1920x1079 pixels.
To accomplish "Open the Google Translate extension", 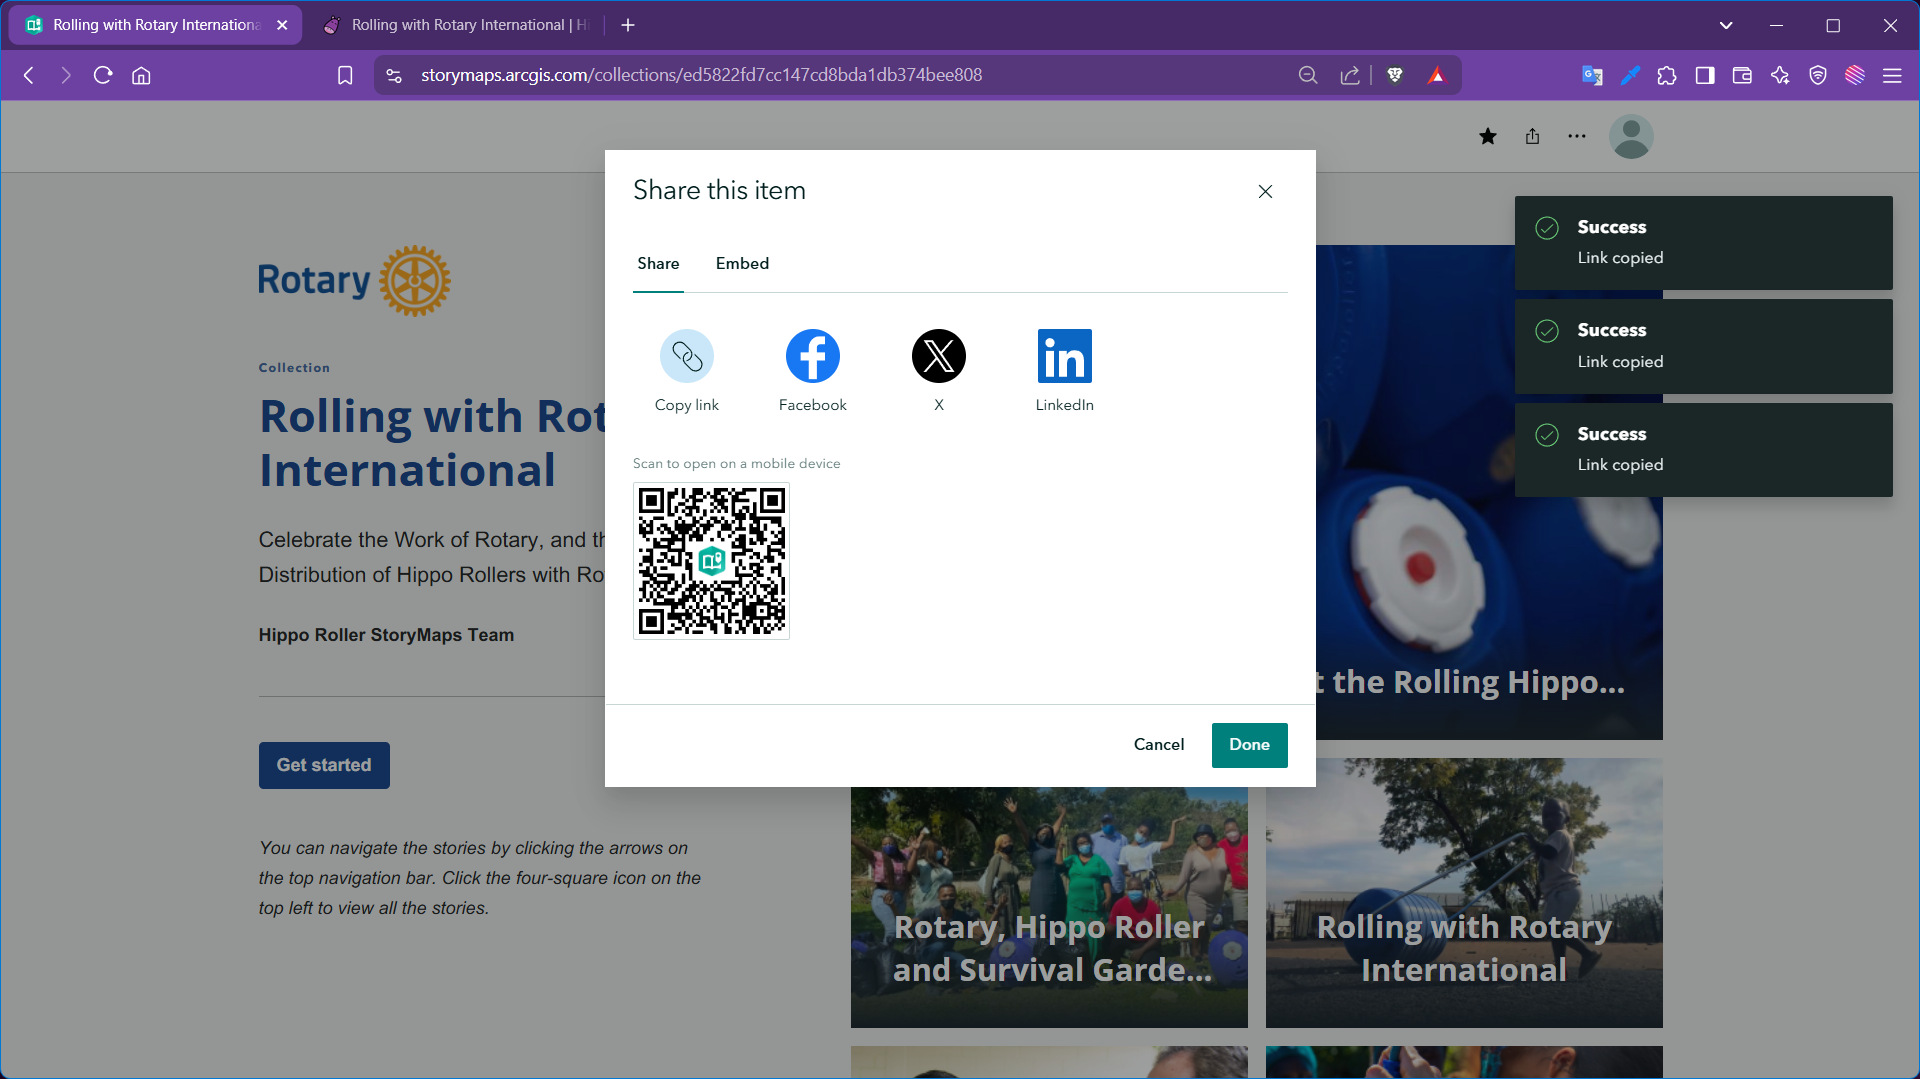I will click(x=1592, y=75).
